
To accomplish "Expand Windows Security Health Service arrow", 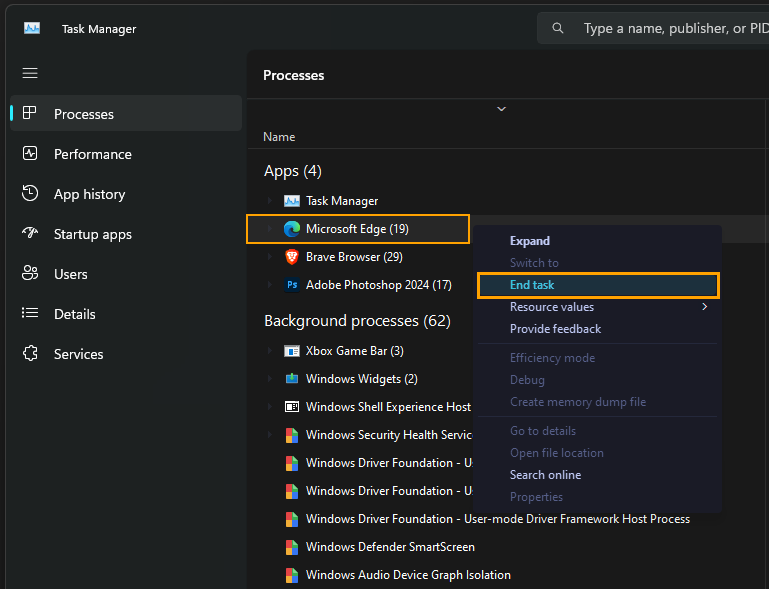I will [269, 435].
